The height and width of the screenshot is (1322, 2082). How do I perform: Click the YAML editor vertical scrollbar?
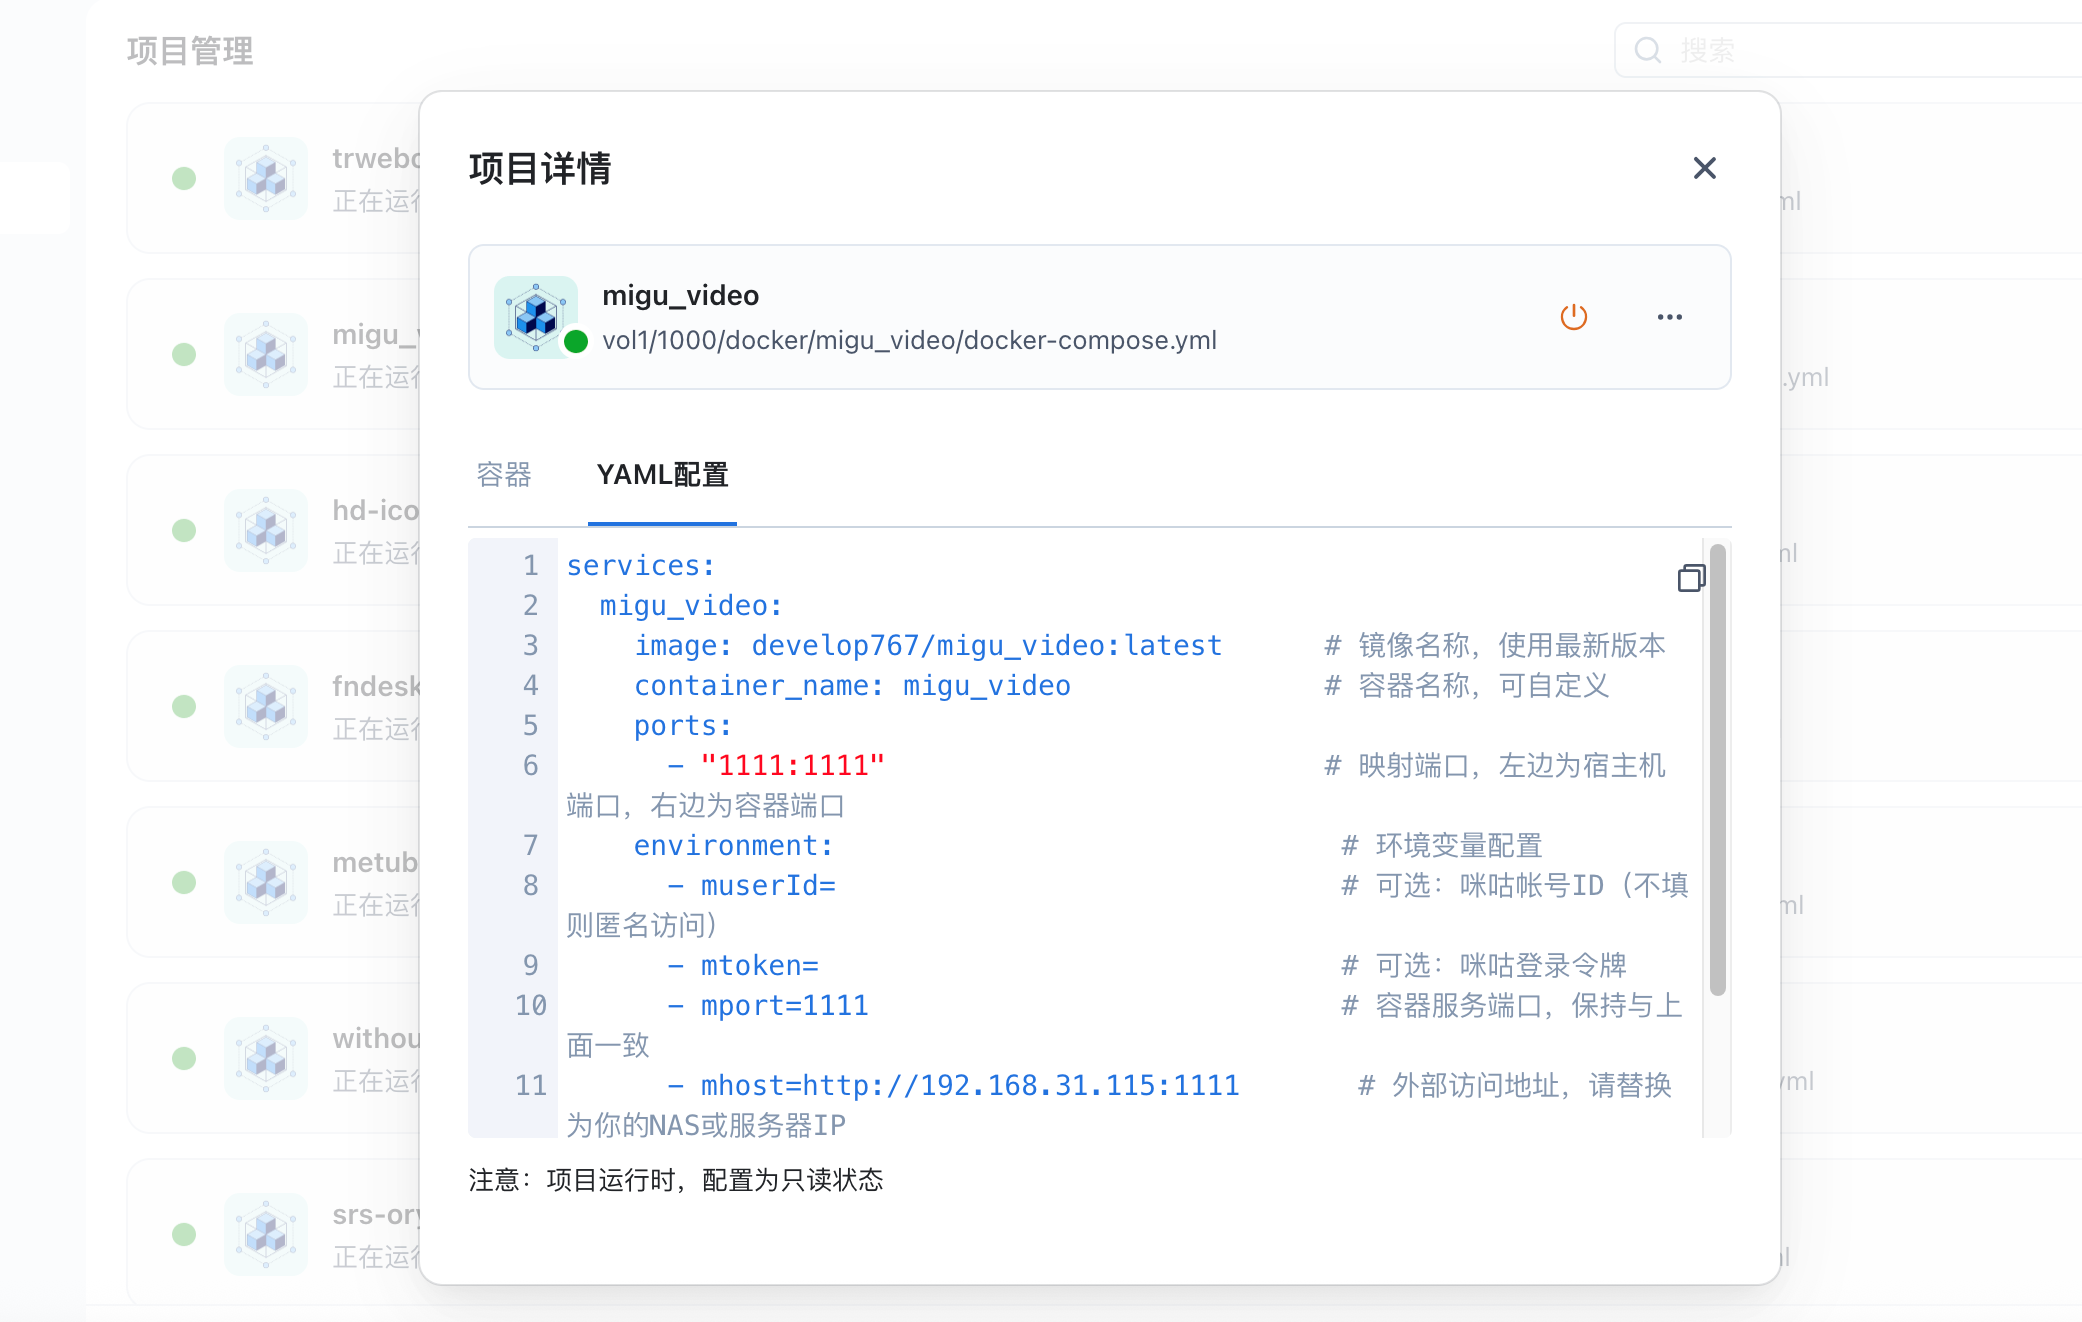1717,770
